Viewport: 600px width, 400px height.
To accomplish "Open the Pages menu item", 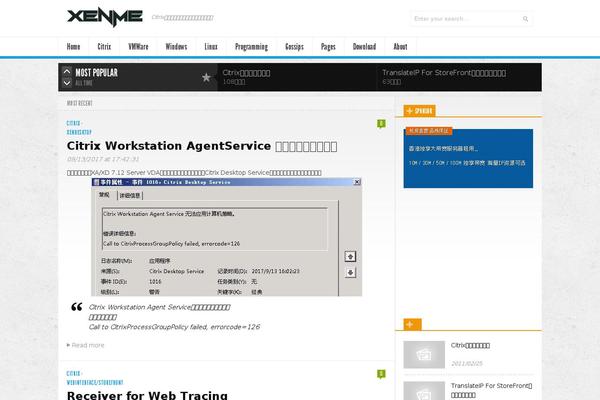I will [328, 47].
